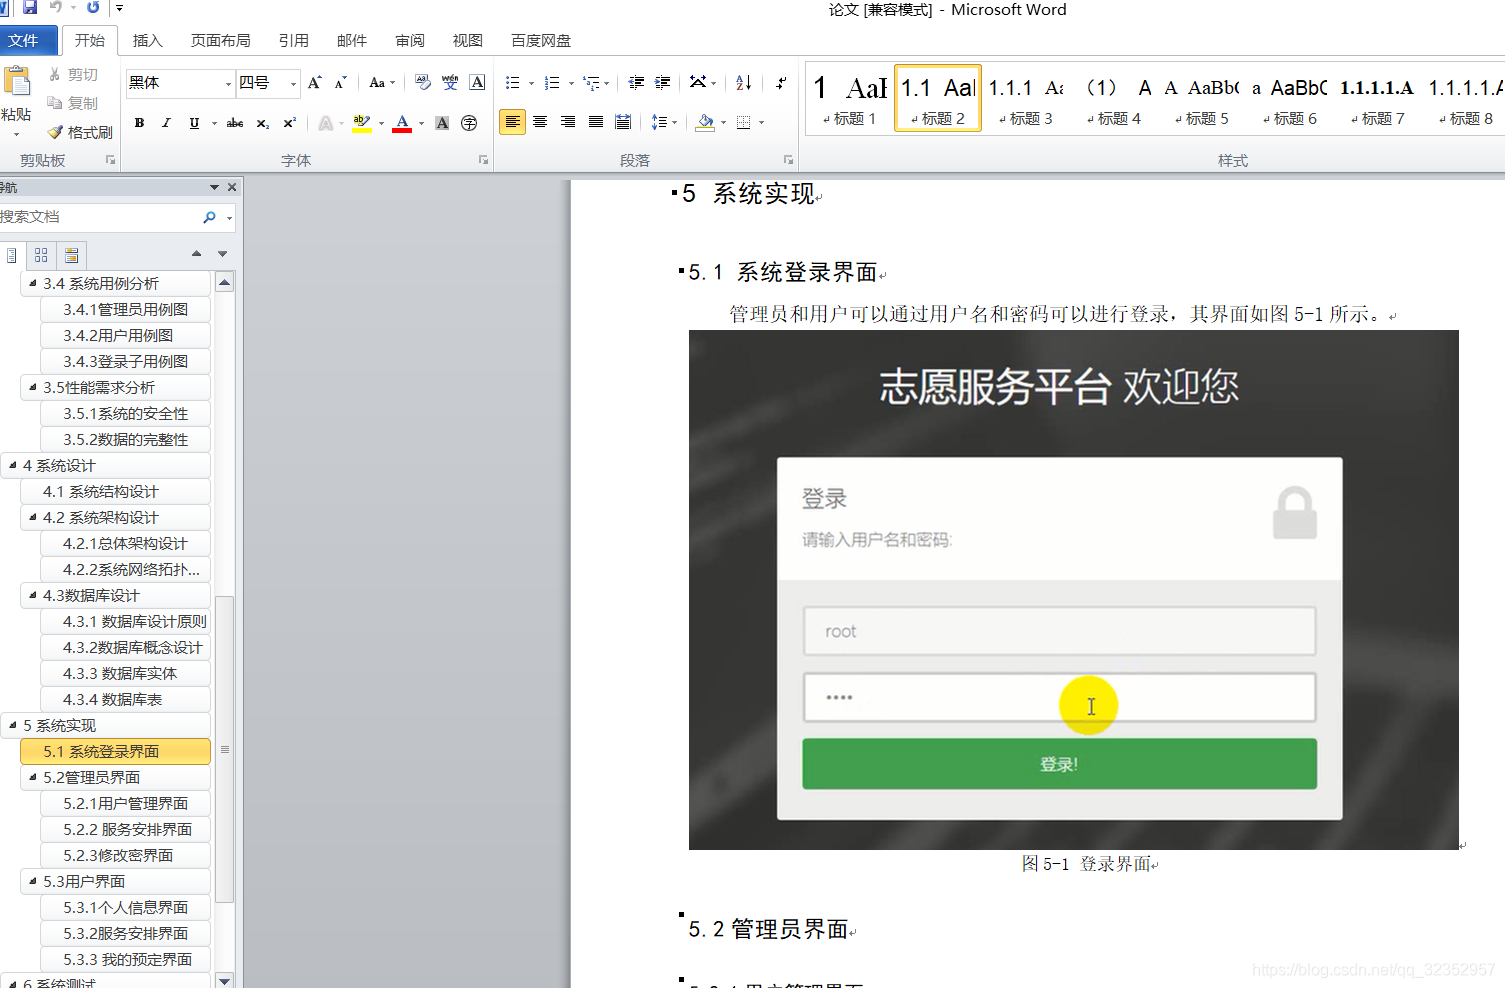Click the numbered list icon

coord(552,83)
